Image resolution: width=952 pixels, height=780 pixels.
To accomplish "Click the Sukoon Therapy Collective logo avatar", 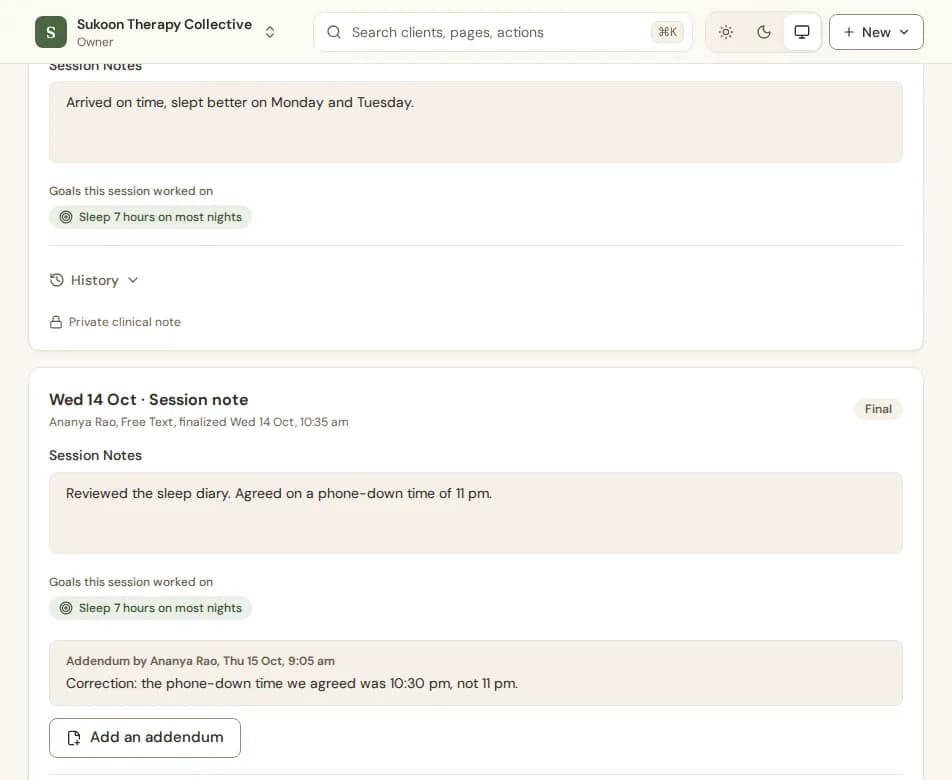I will coord(51,32).
